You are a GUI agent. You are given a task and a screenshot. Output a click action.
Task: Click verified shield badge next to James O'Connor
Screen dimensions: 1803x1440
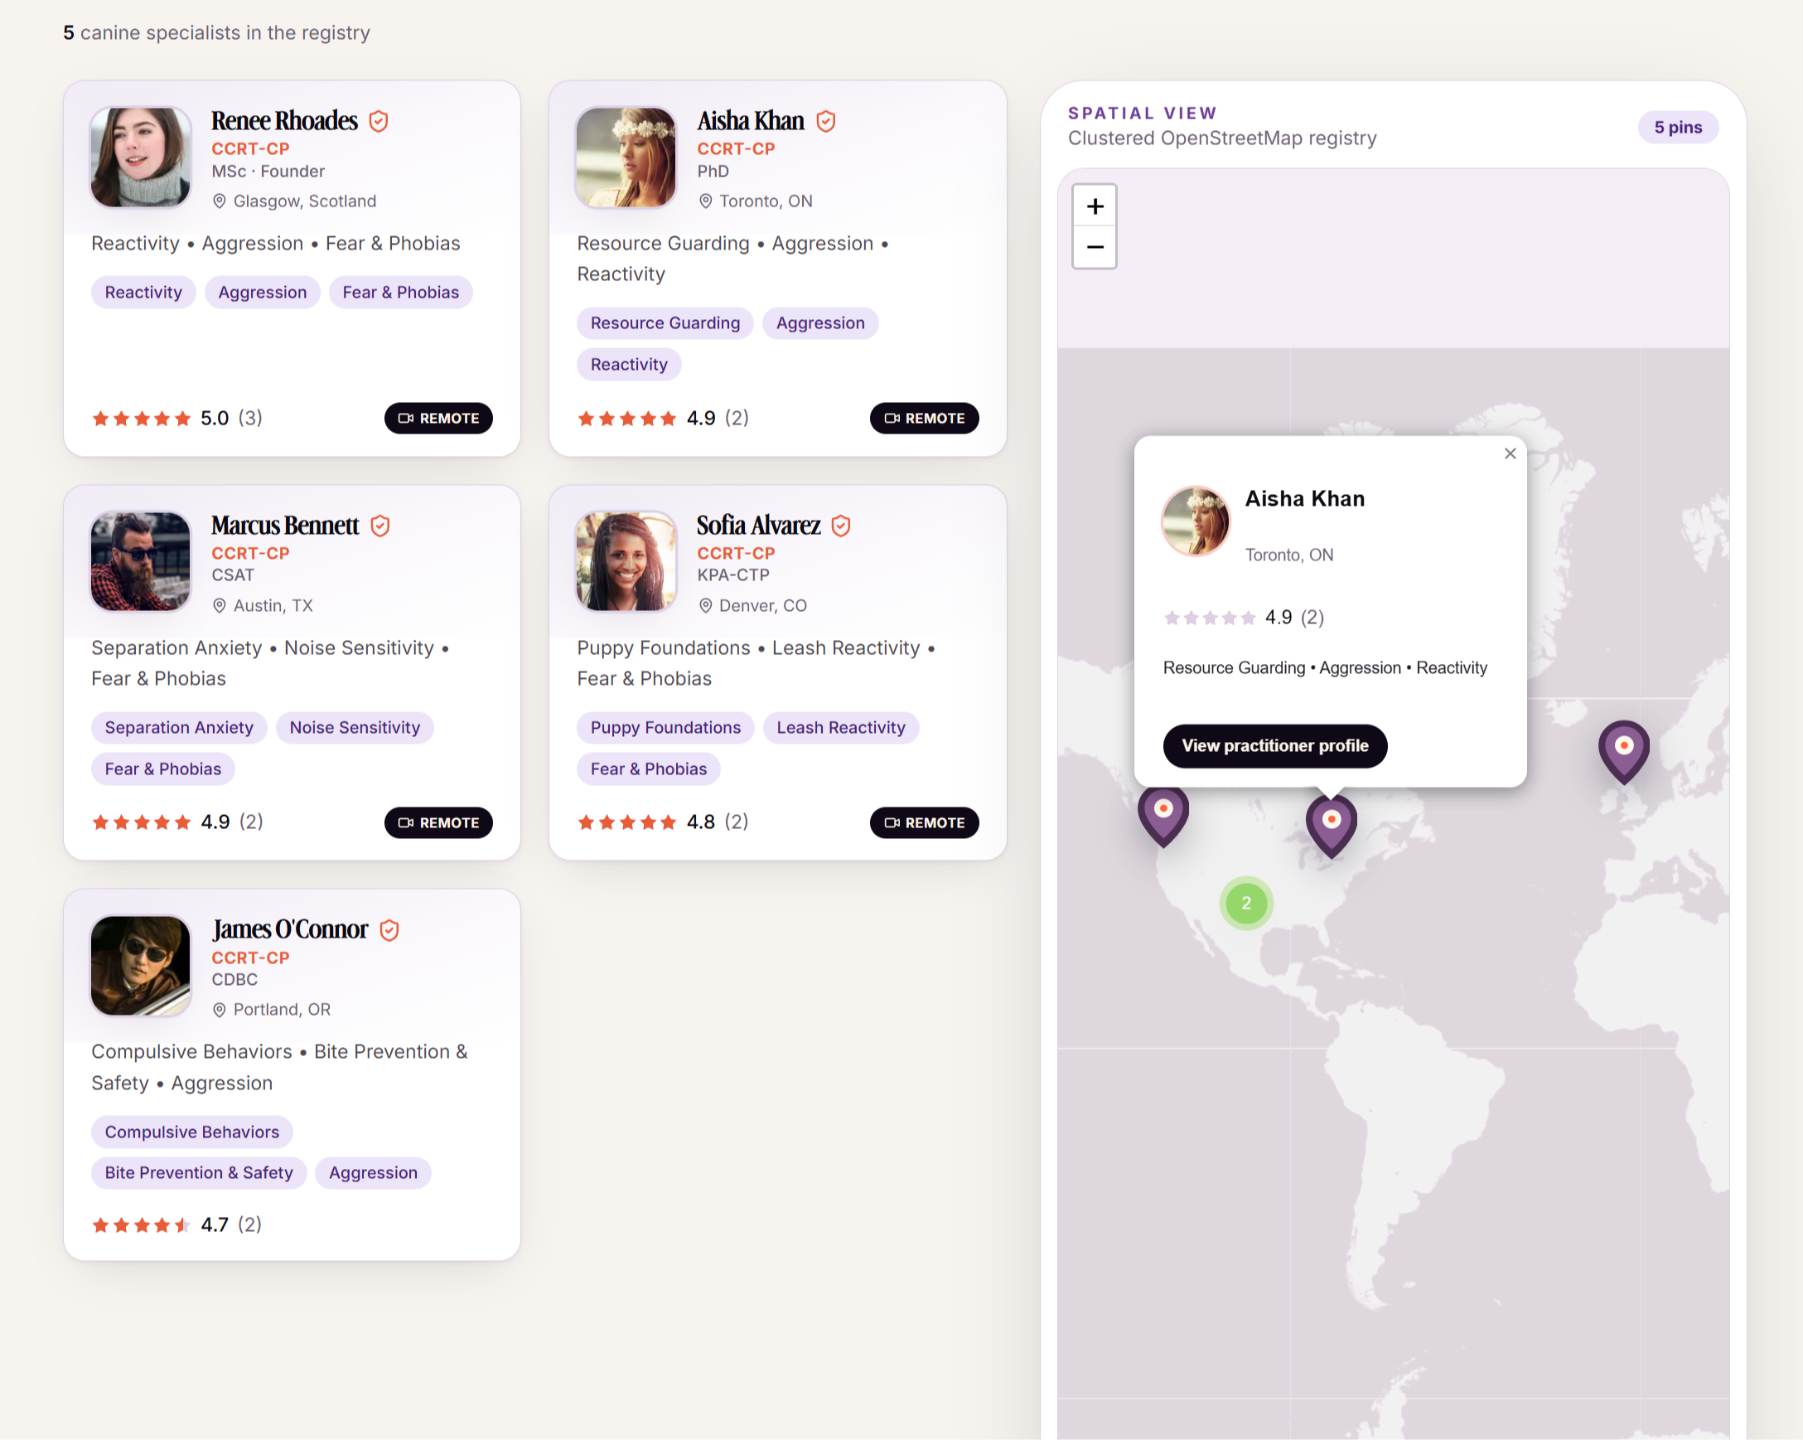pyautogui.click(x=390, y=930)
